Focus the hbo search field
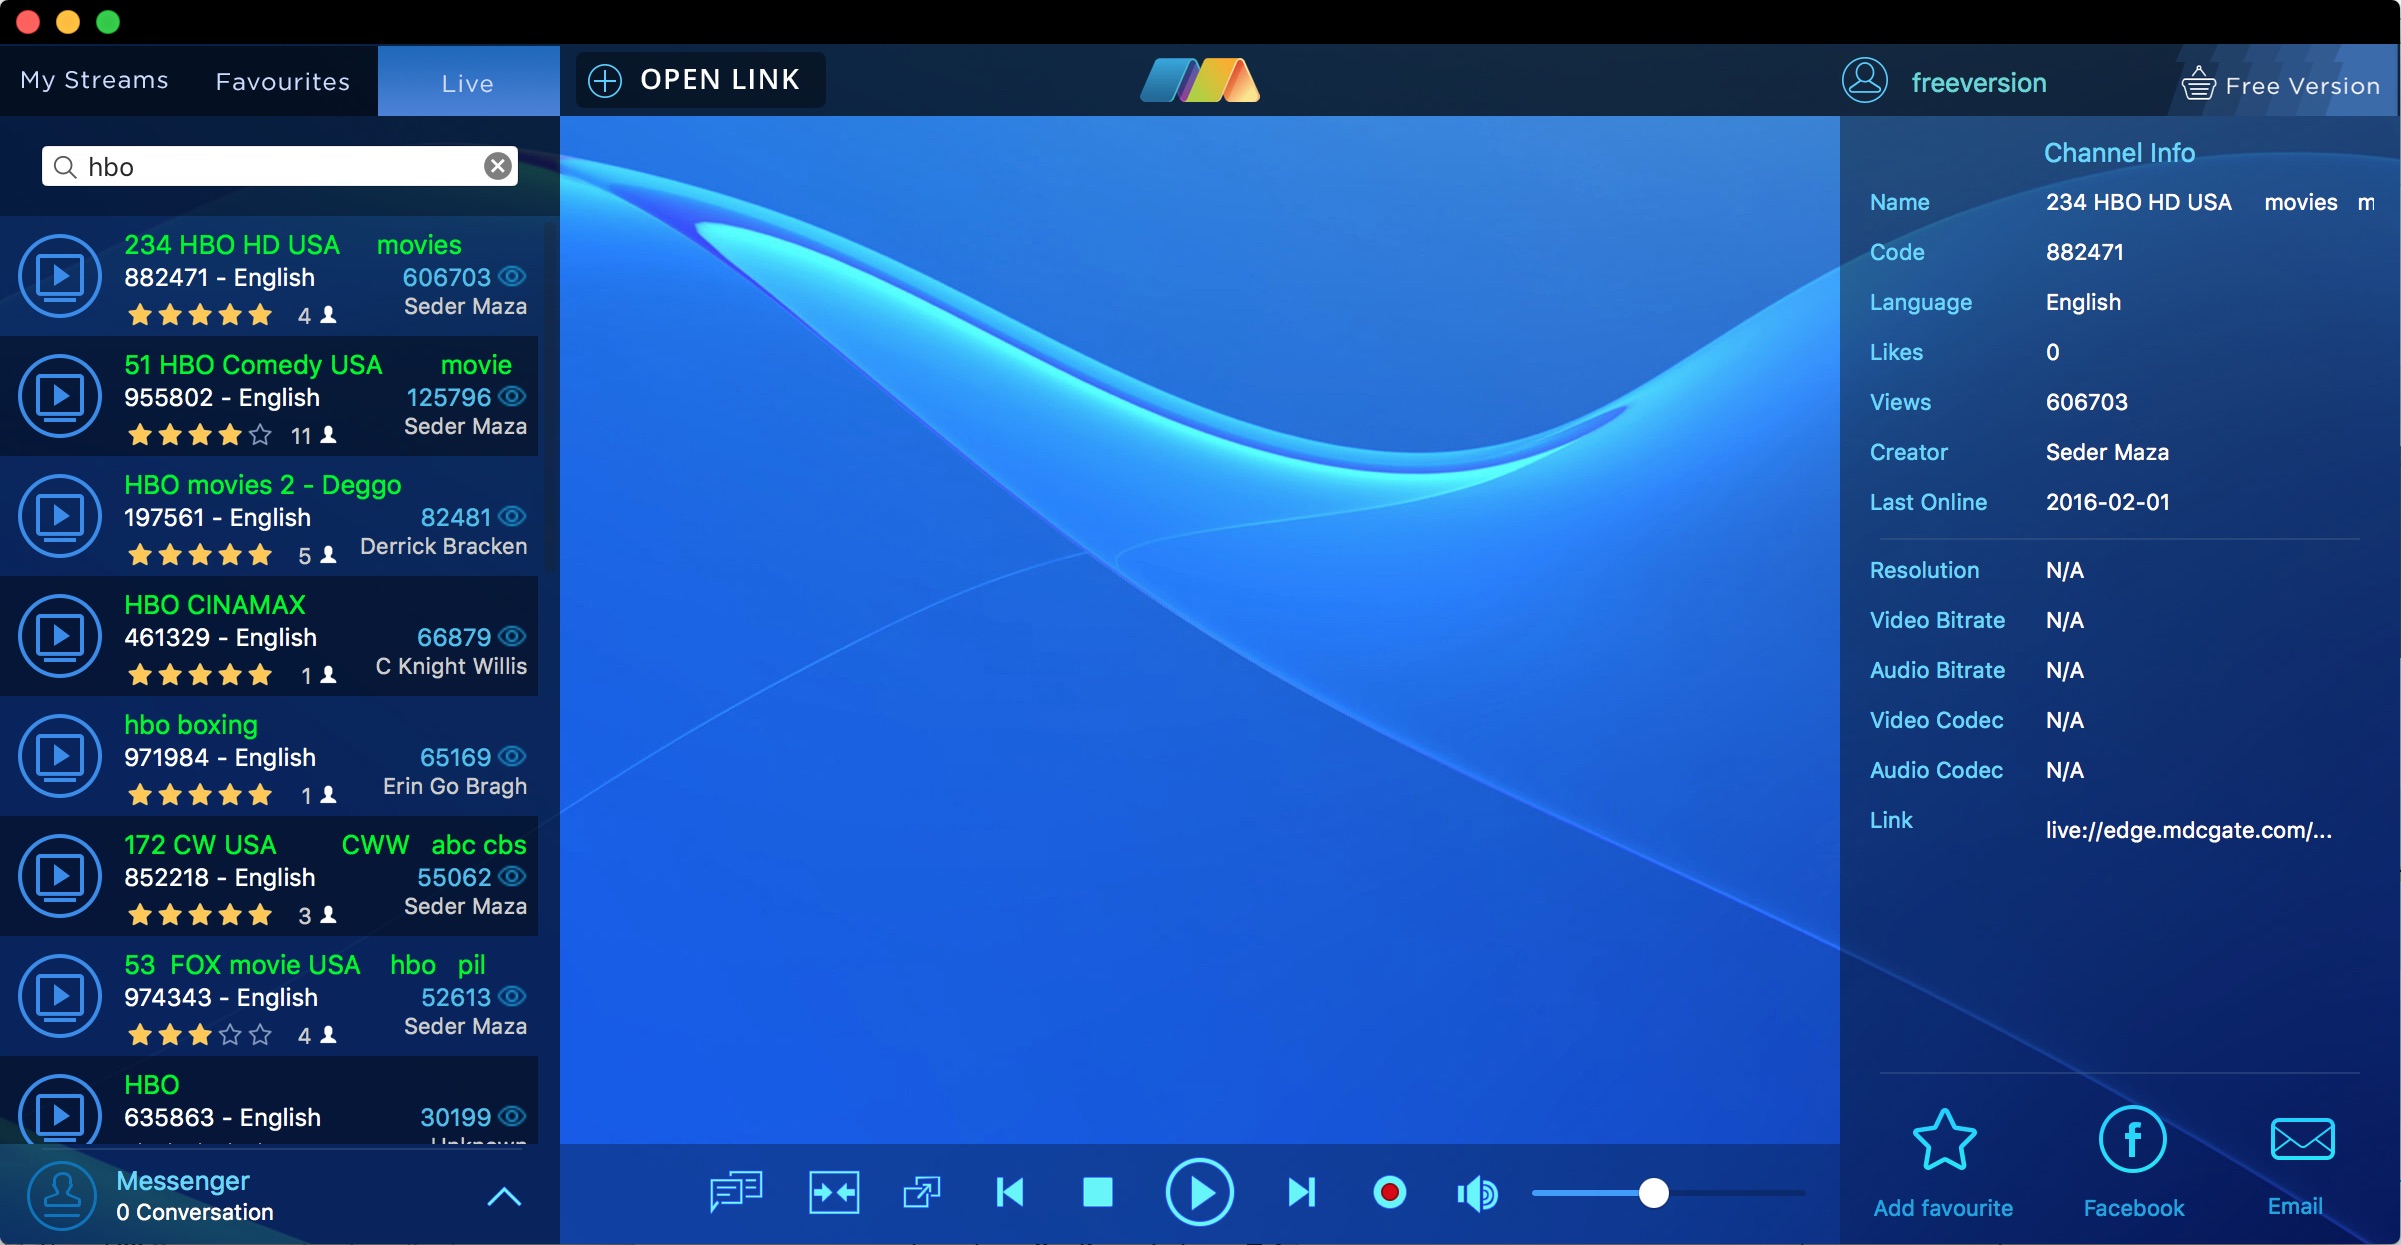The image size is (2401, 1245). pyautogui.click(x=280, y=166)
